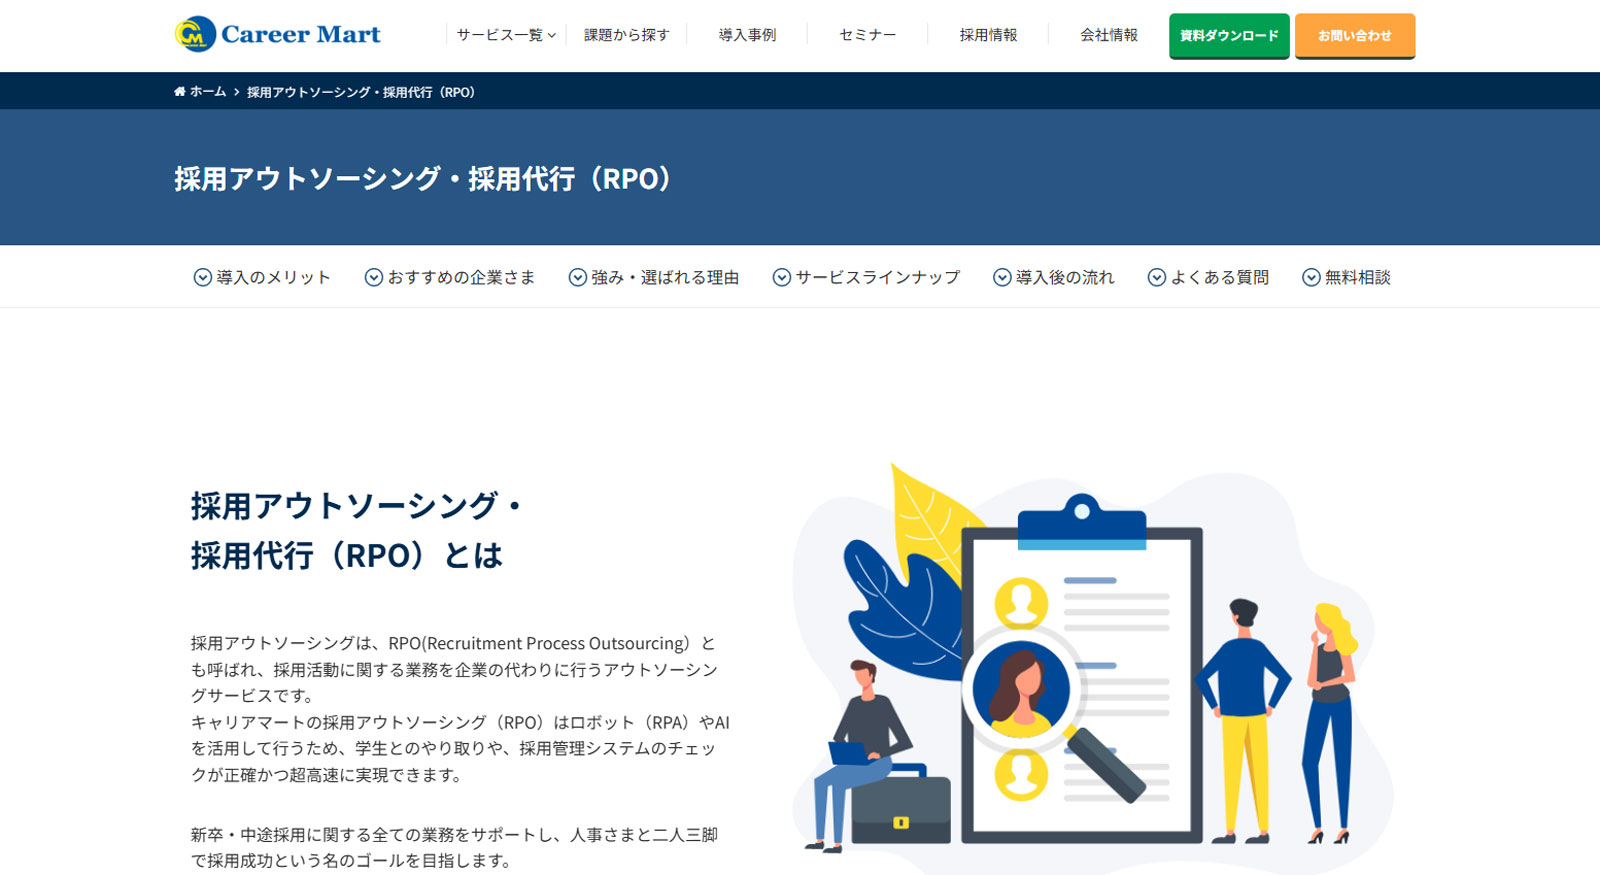Click the 採用アウトソーシング・採用代行（RPO） breadcrumb text
The image size is (1600, 875).
click(x=361, y=92)
